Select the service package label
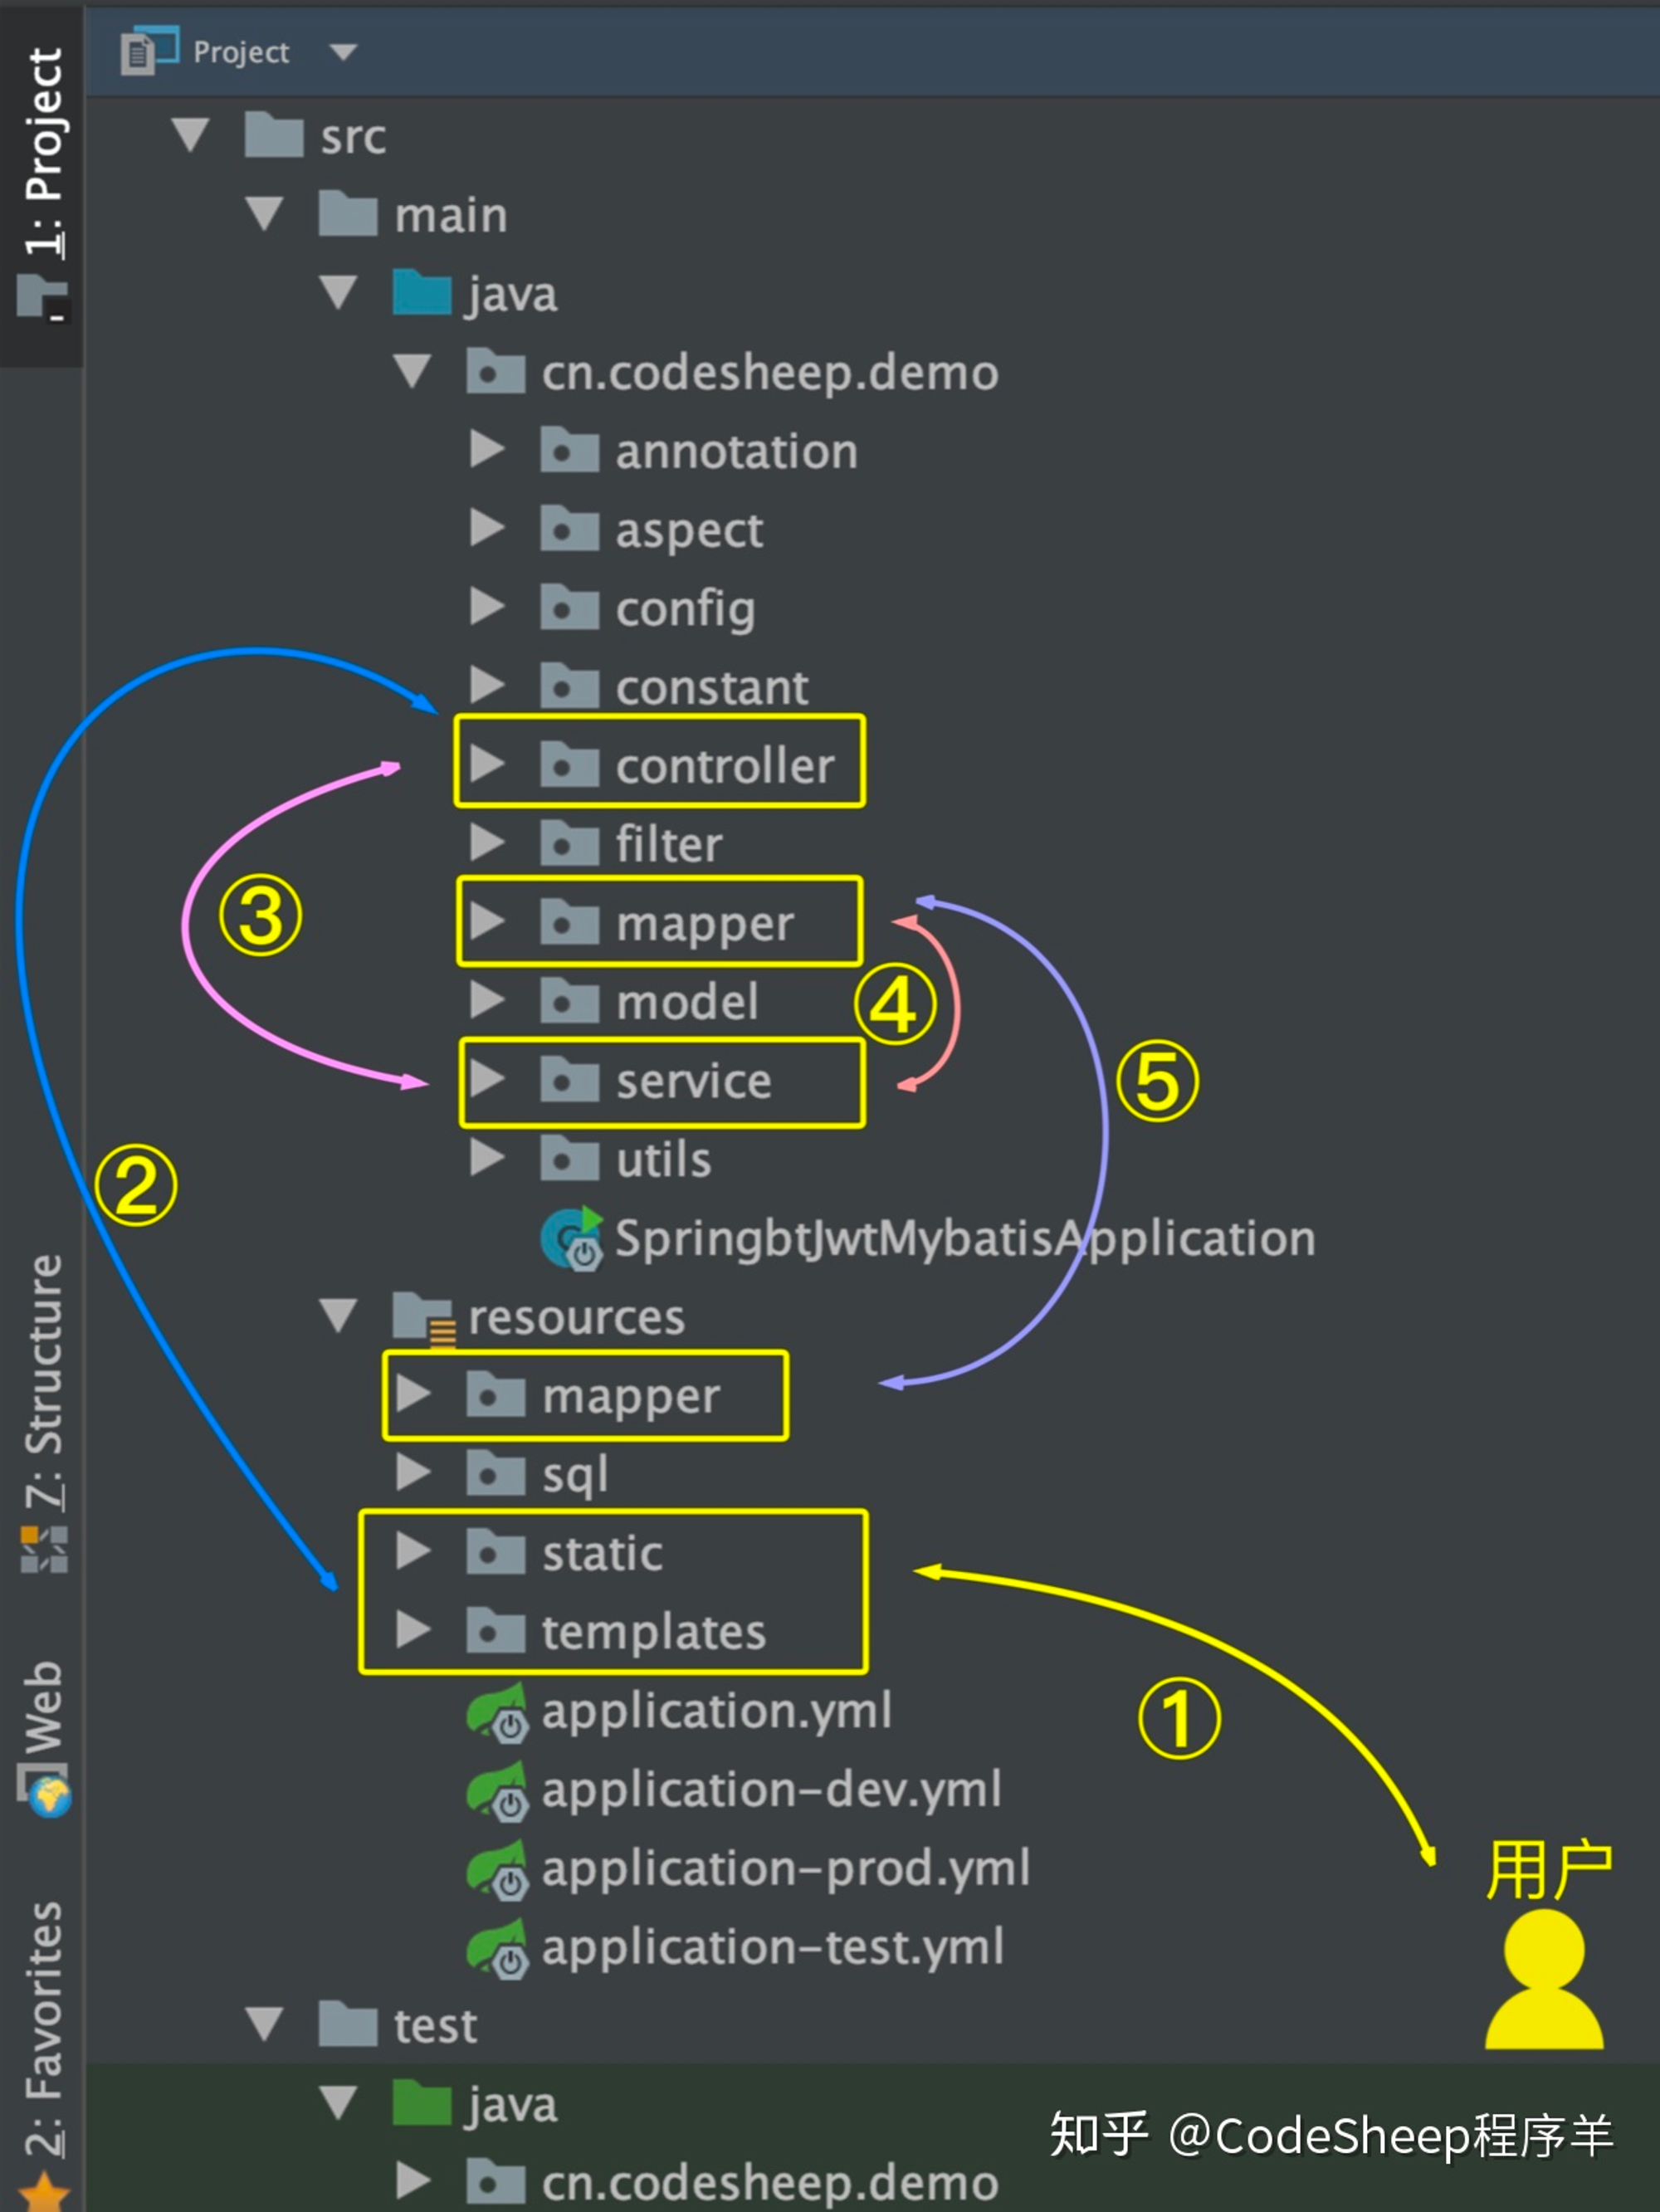1660x2212 pixels. pyautogui.click(x=694, y=1081)
